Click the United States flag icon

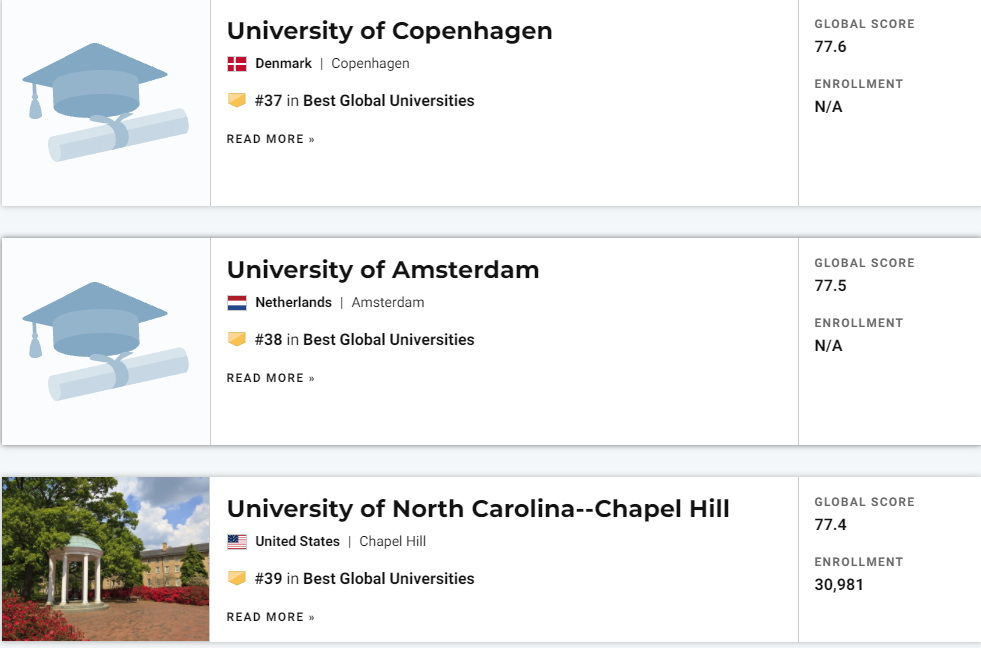(x=237, y=542)
